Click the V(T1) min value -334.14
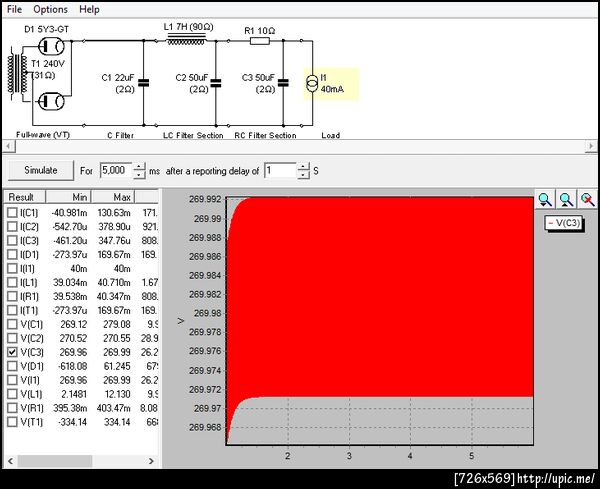The height and width of the screenshot is (489, 600). (x=72, y=422)
